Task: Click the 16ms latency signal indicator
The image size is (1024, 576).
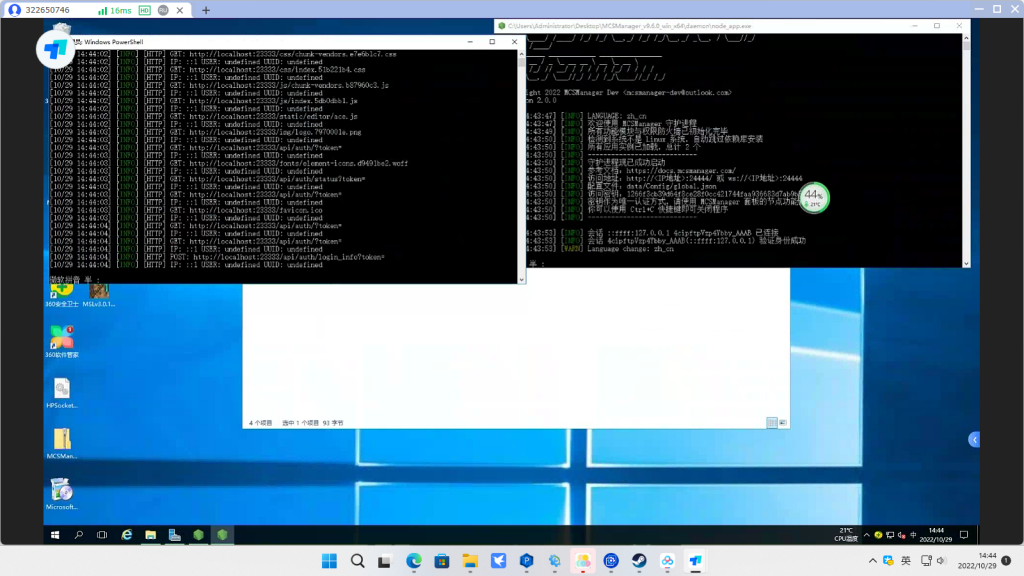Action: pyautogui.click(x=114, y=10)
